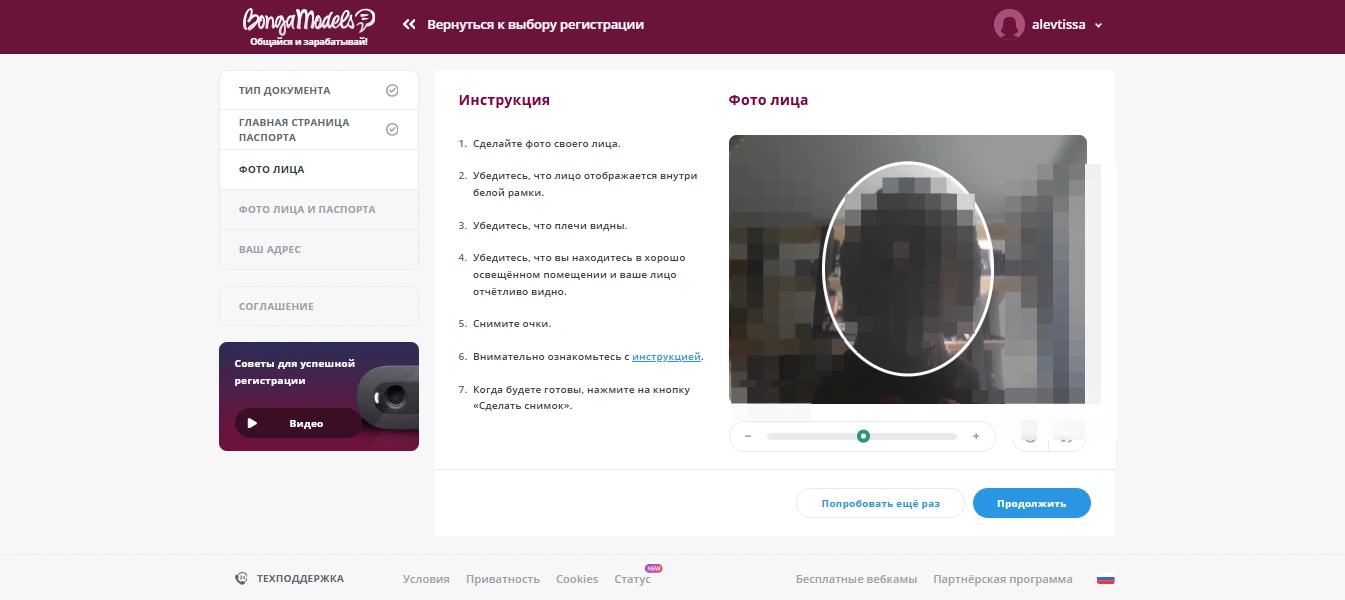This screenshot has height=600, width=1345.
Task: Click the green zoom slider handle
Action: [x=863, y=436]
